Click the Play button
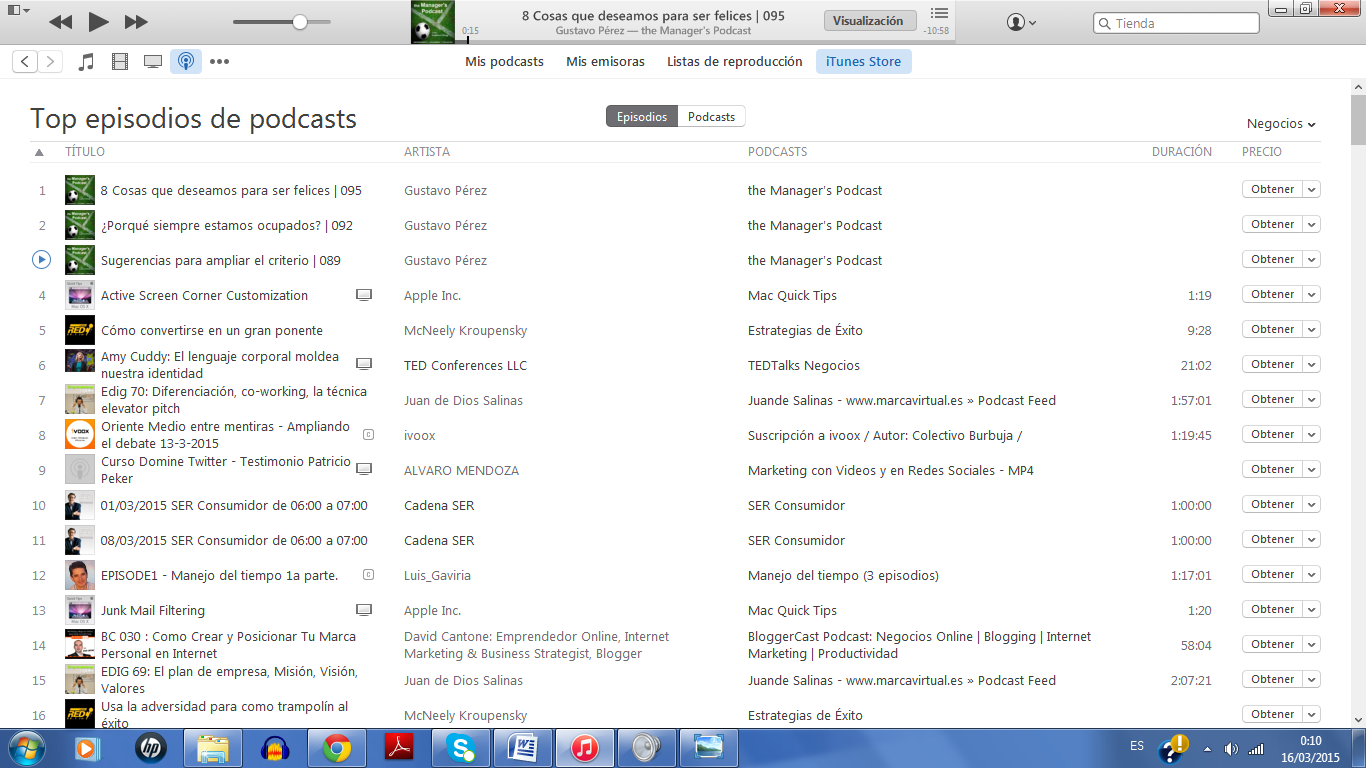The image size is (1366, 768). coord(98,21)
